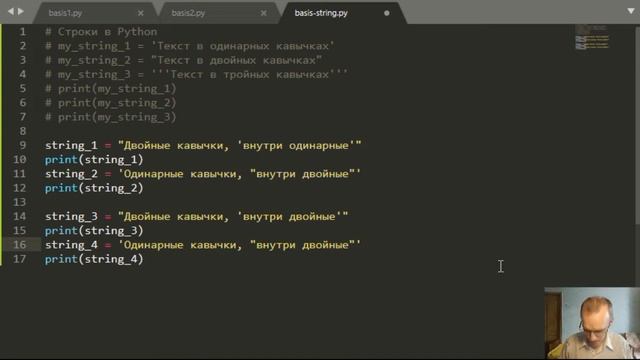Click the commented print(my_string_2) line

coord(111,103)
